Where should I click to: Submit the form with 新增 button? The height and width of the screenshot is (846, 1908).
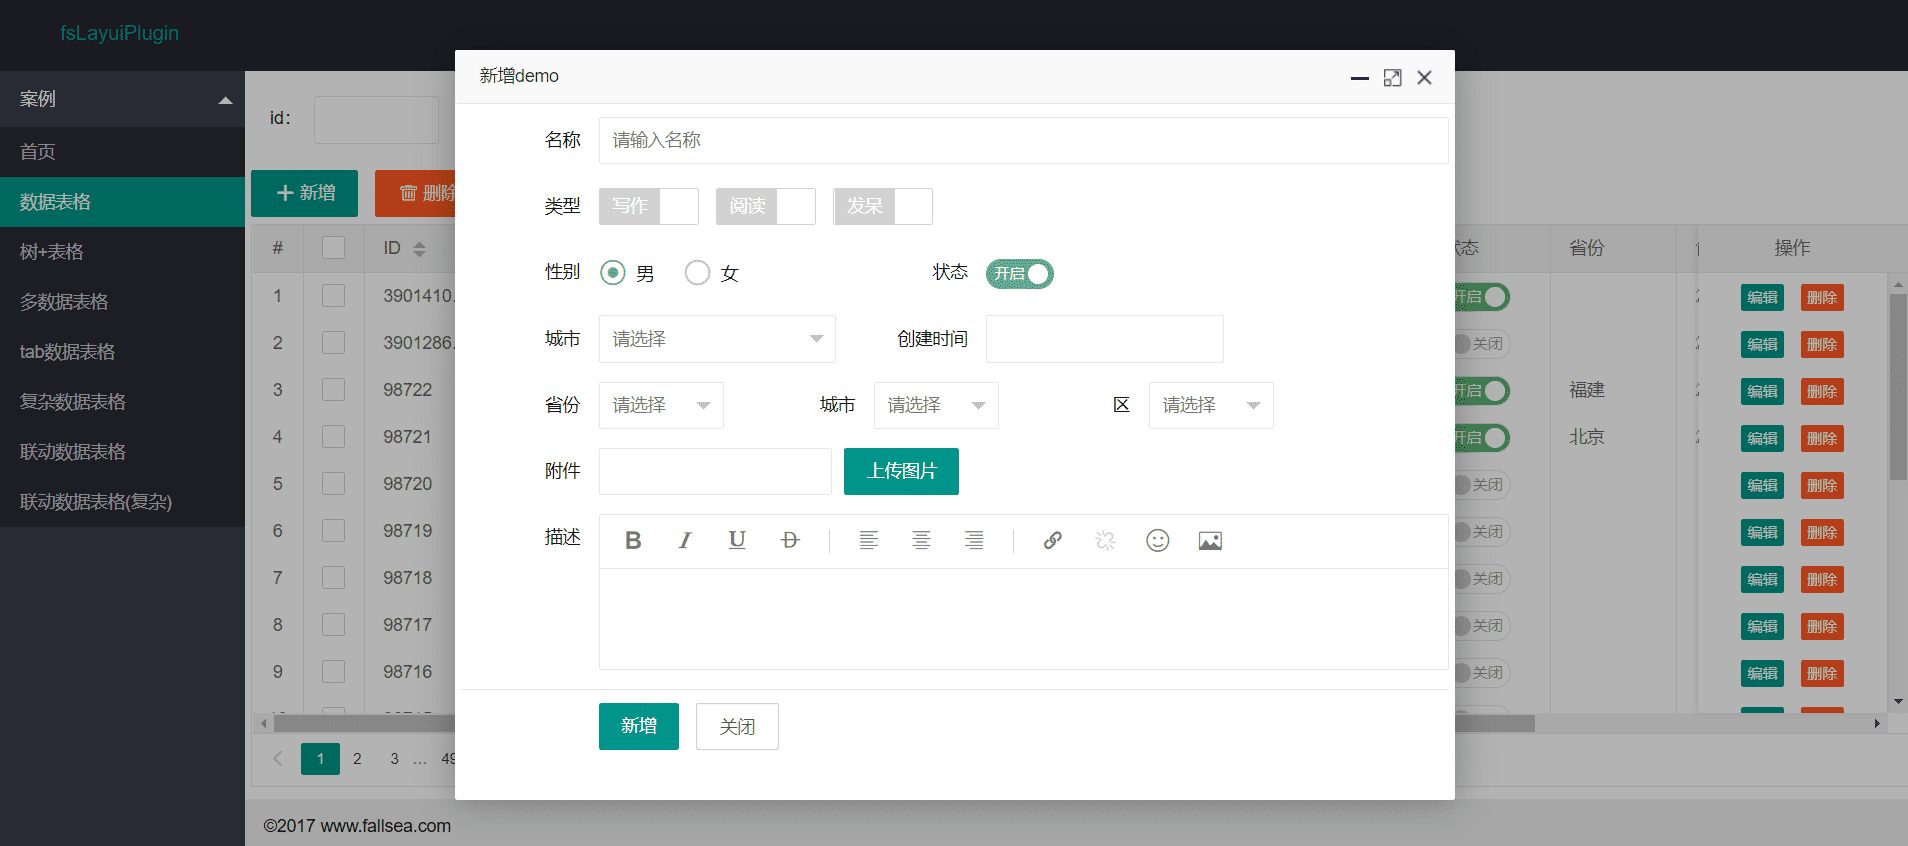pyautogui.click(x=638, y=726)
